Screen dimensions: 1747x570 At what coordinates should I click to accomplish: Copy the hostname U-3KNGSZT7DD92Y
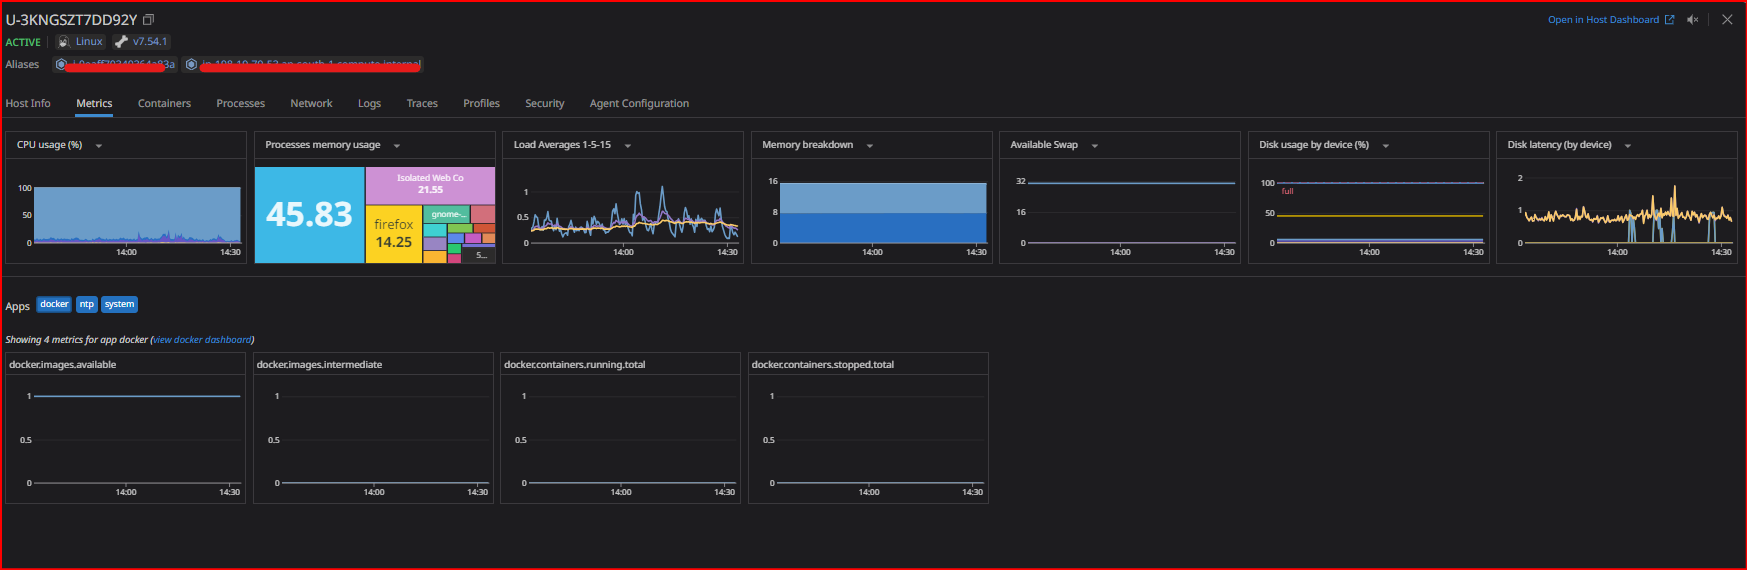point(149,20)
